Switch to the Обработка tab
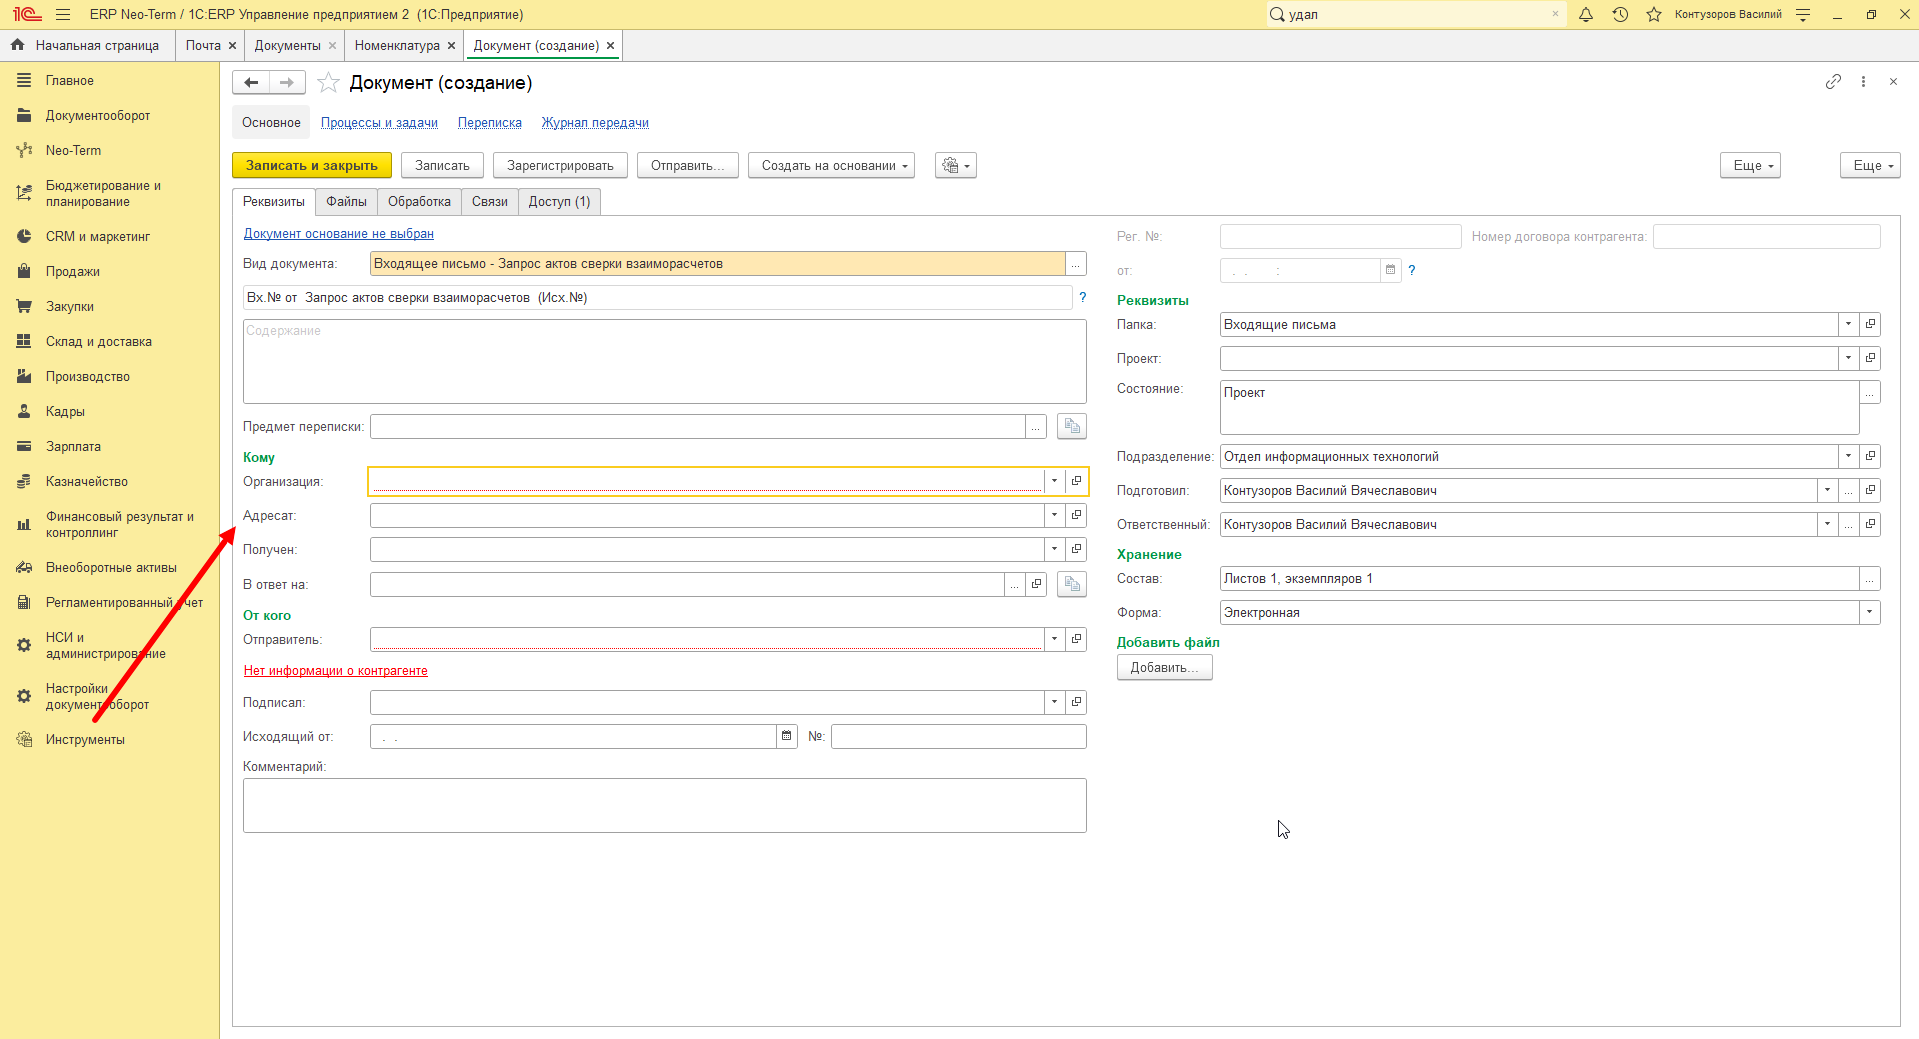This screenshot has height=1039, width=1919. [x=419, y=202]
